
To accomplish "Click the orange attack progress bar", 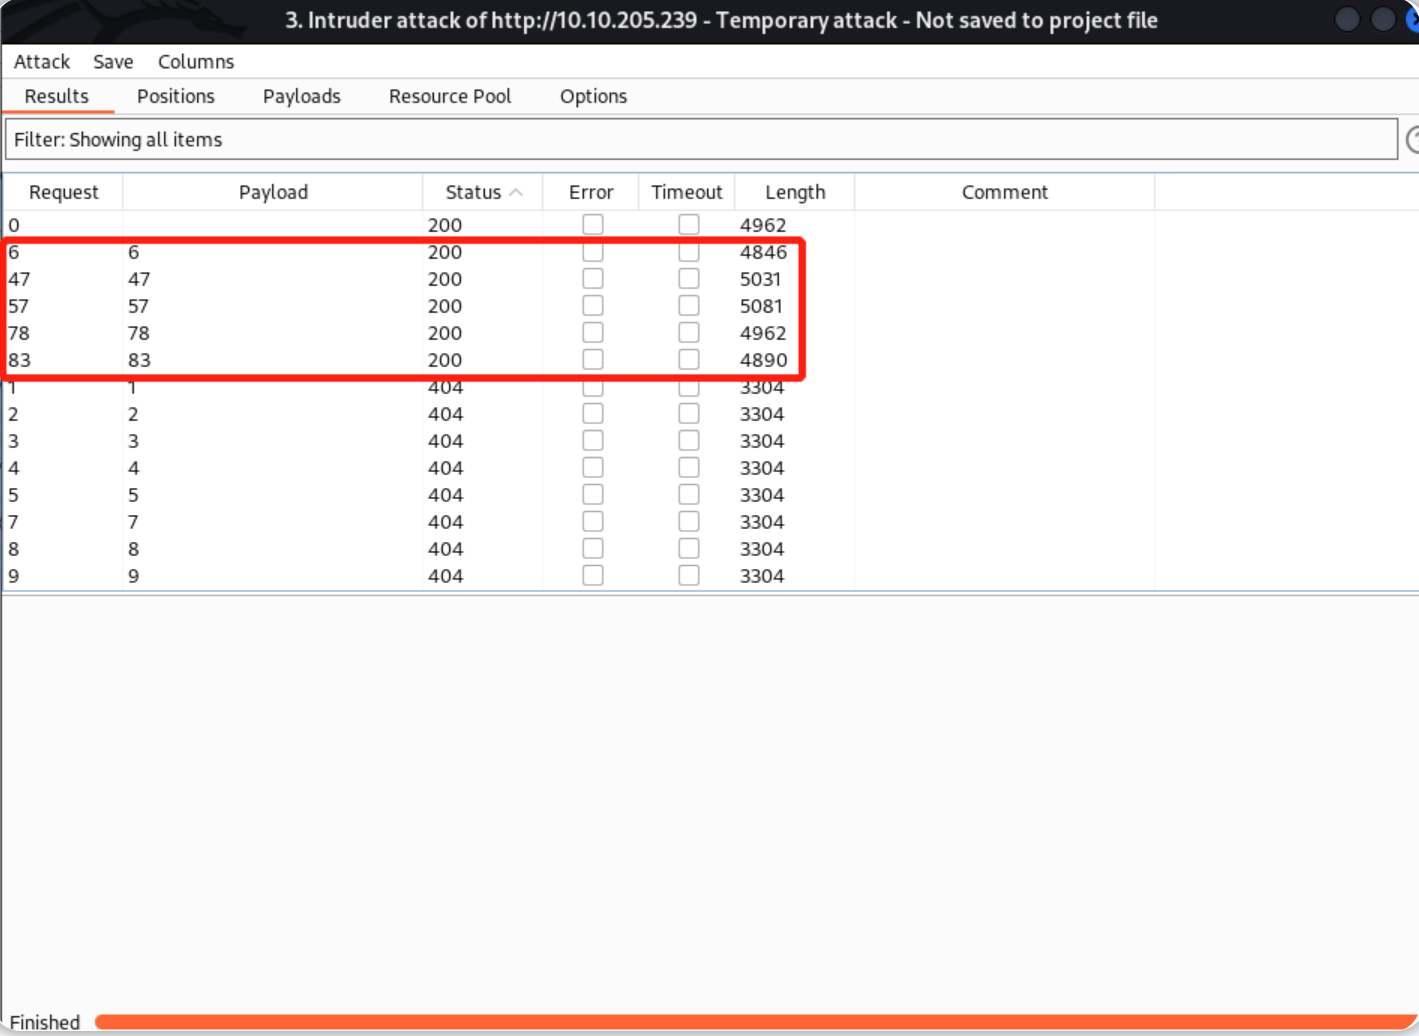I will pos(756,1022).
